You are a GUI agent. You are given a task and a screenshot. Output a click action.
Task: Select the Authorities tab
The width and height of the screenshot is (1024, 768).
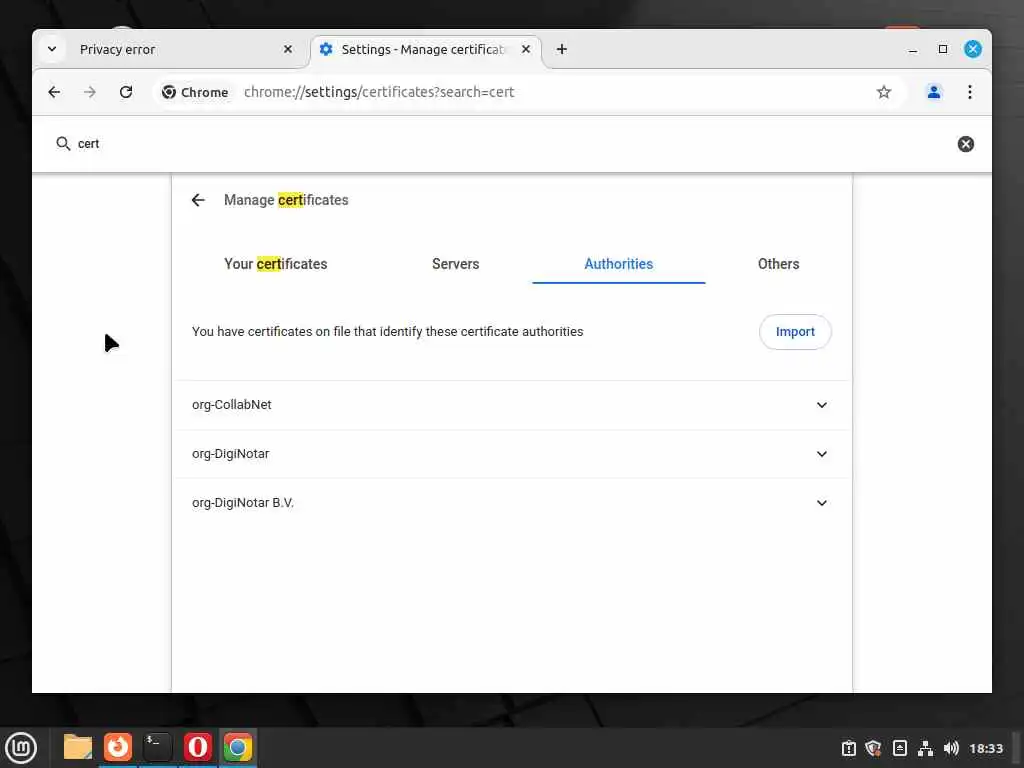point(618,264)
